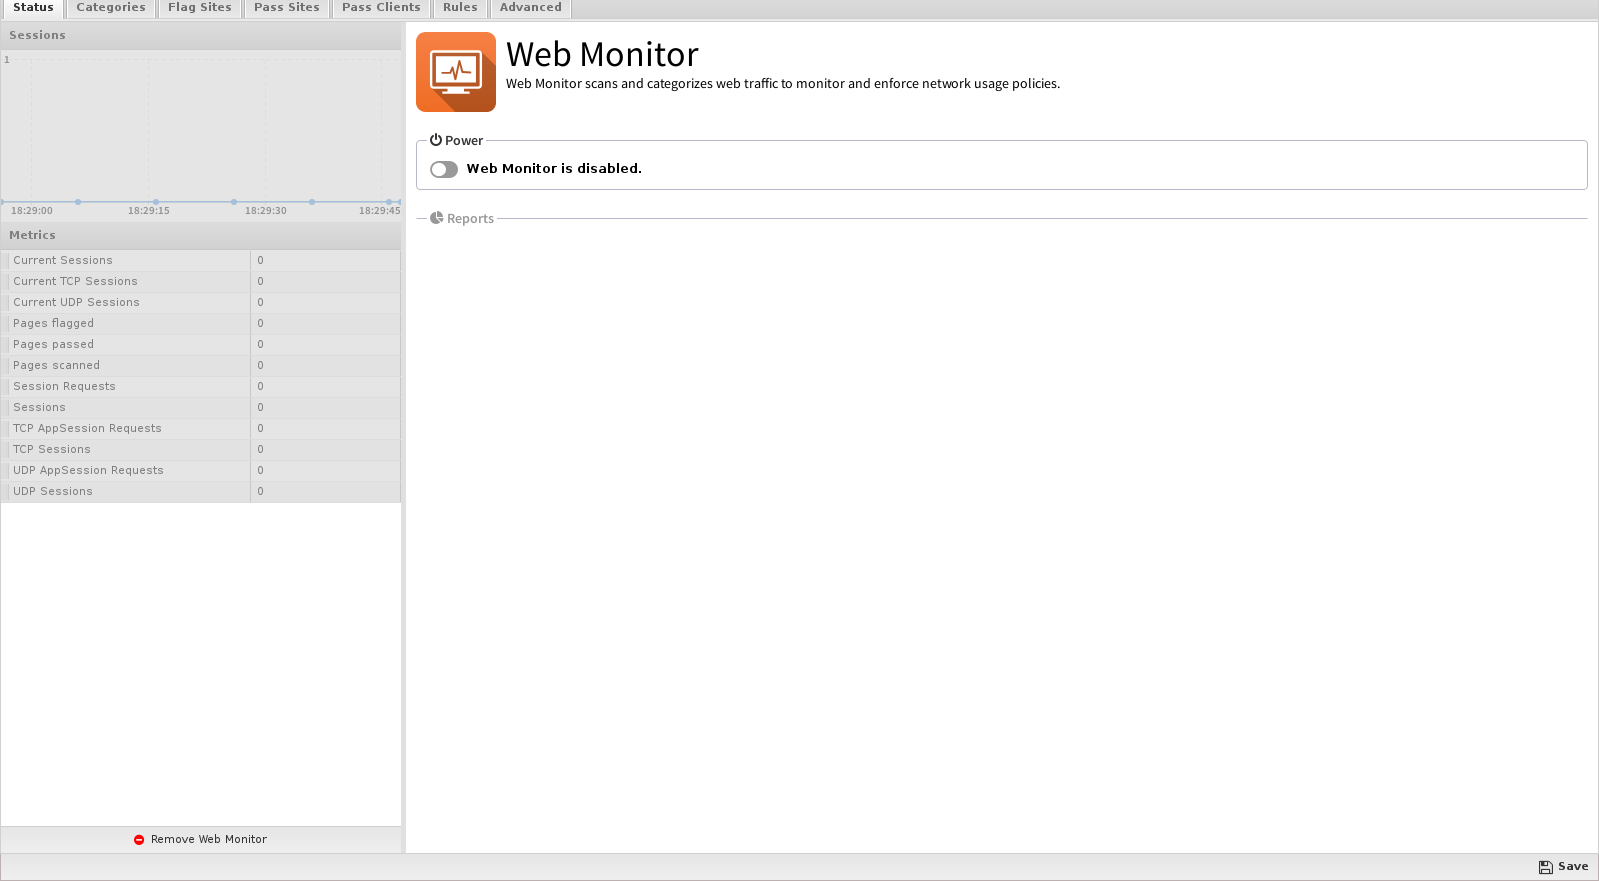Screen dimensions: 1599x881
Task: Enable the Web Monitor power toggle
Action: [444, 169]
